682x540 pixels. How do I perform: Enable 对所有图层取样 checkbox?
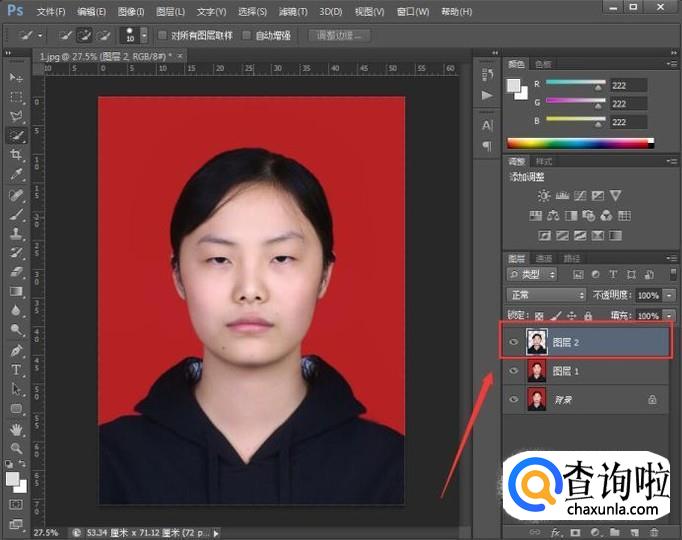click(x=162, y=35)
